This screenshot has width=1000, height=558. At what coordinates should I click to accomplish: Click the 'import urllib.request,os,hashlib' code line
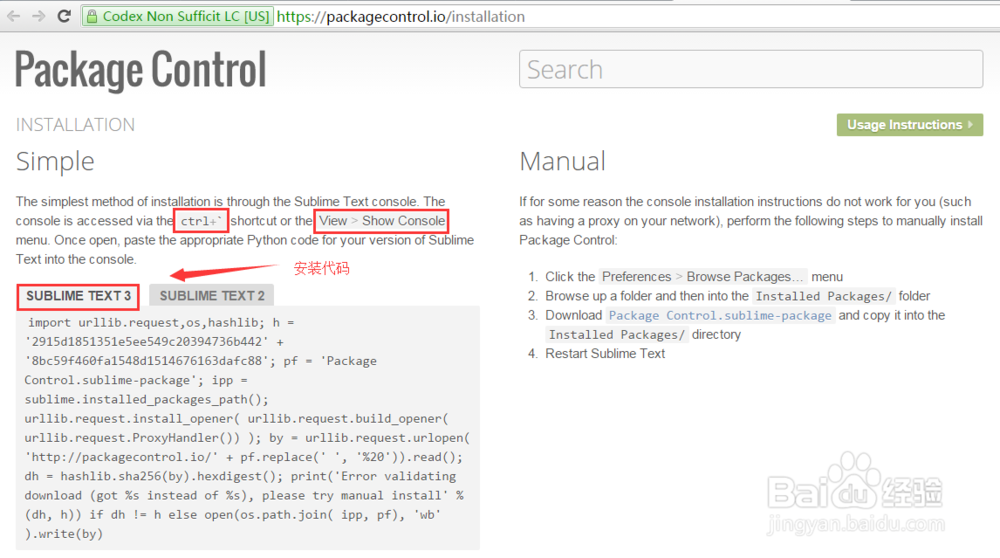tap(161, 323)
